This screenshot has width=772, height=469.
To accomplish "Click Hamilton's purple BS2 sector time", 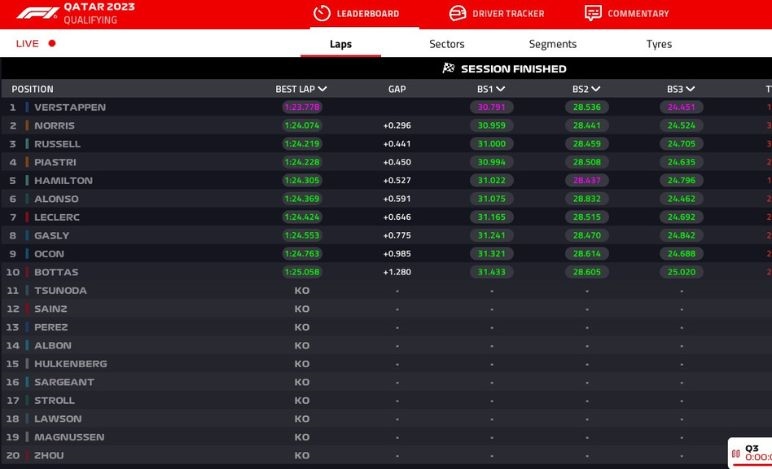I will 586,181.
